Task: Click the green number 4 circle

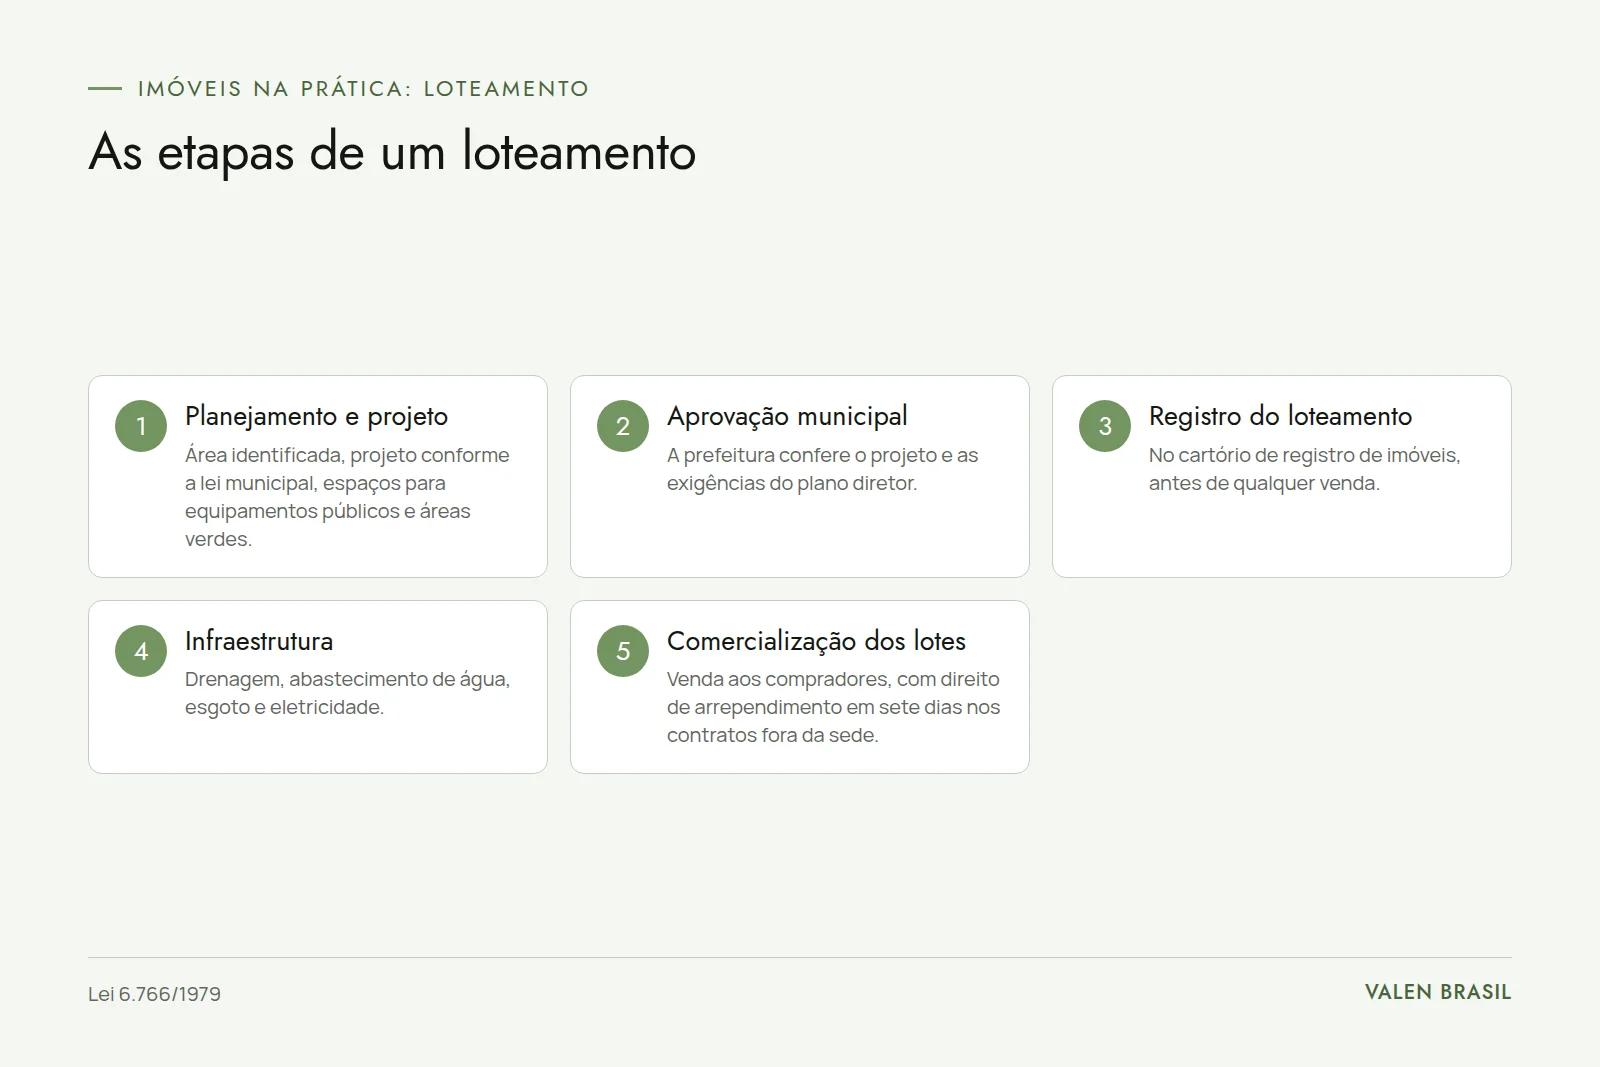Action: (x=141, y=651)
